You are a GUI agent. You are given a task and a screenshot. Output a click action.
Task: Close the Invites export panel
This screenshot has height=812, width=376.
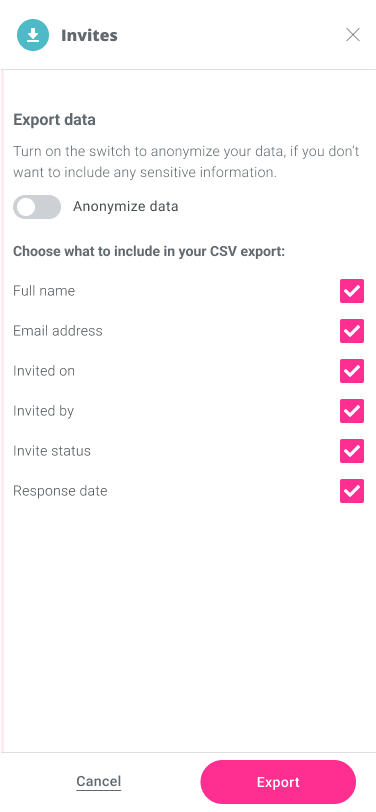353,35
